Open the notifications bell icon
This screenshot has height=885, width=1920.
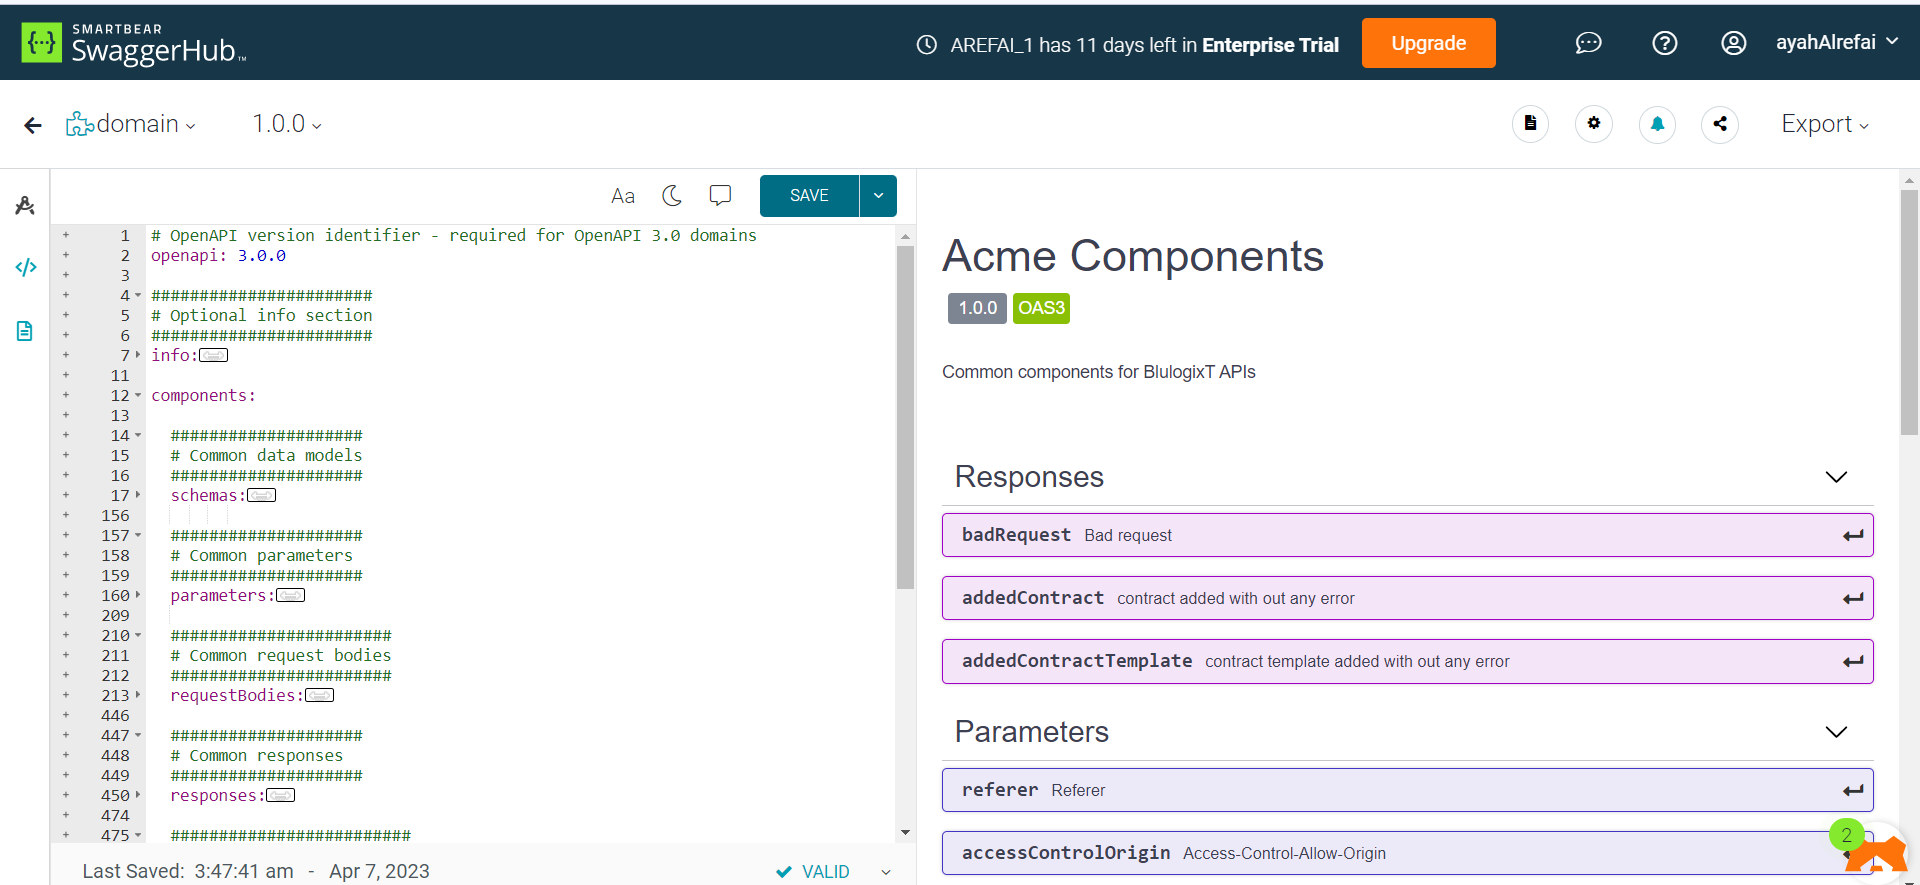click(x=1657, y=124)
